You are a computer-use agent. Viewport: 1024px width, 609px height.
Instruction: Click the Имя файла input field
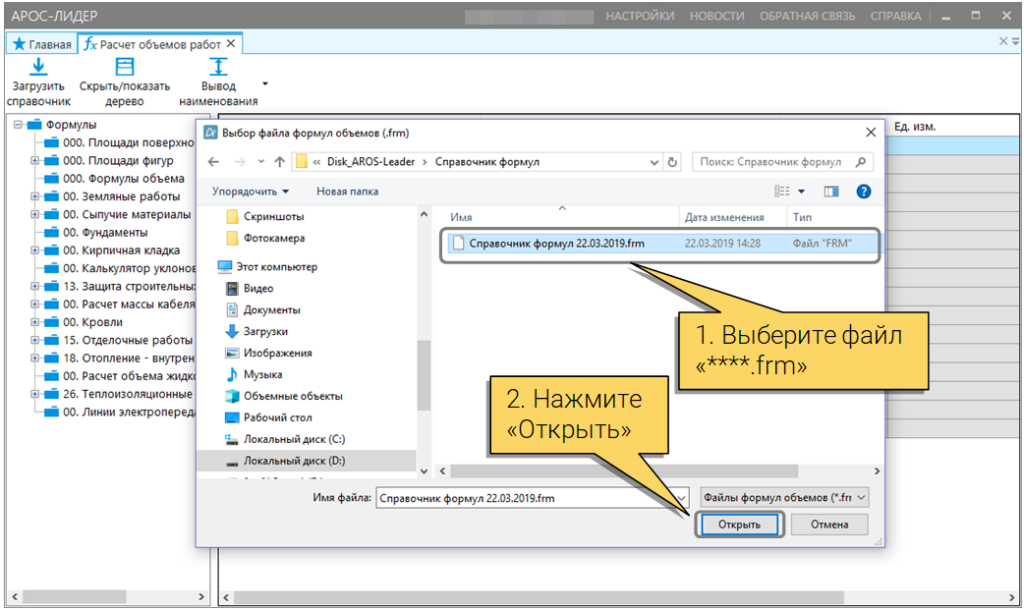532,498
